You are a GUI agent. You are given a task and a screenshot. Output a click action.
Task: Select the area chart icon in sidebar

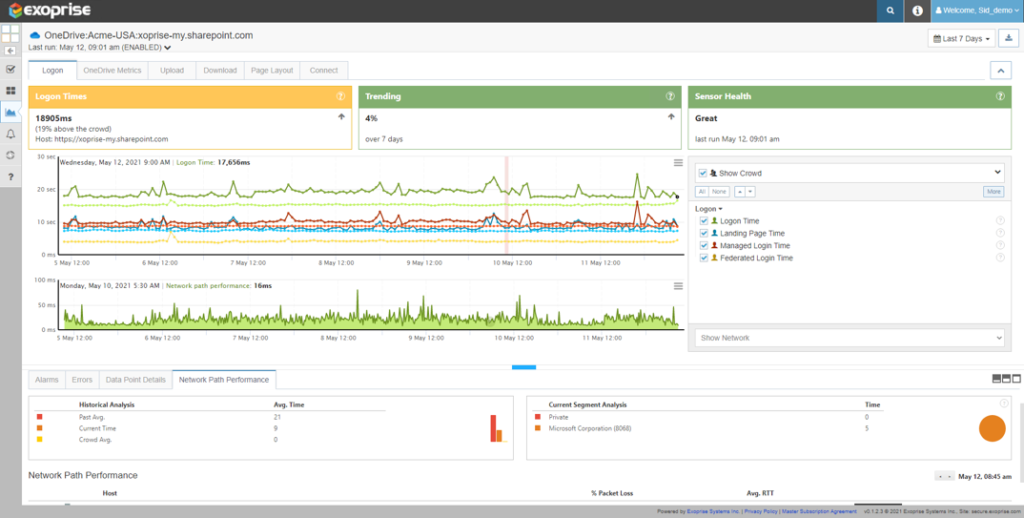(10, 112)
